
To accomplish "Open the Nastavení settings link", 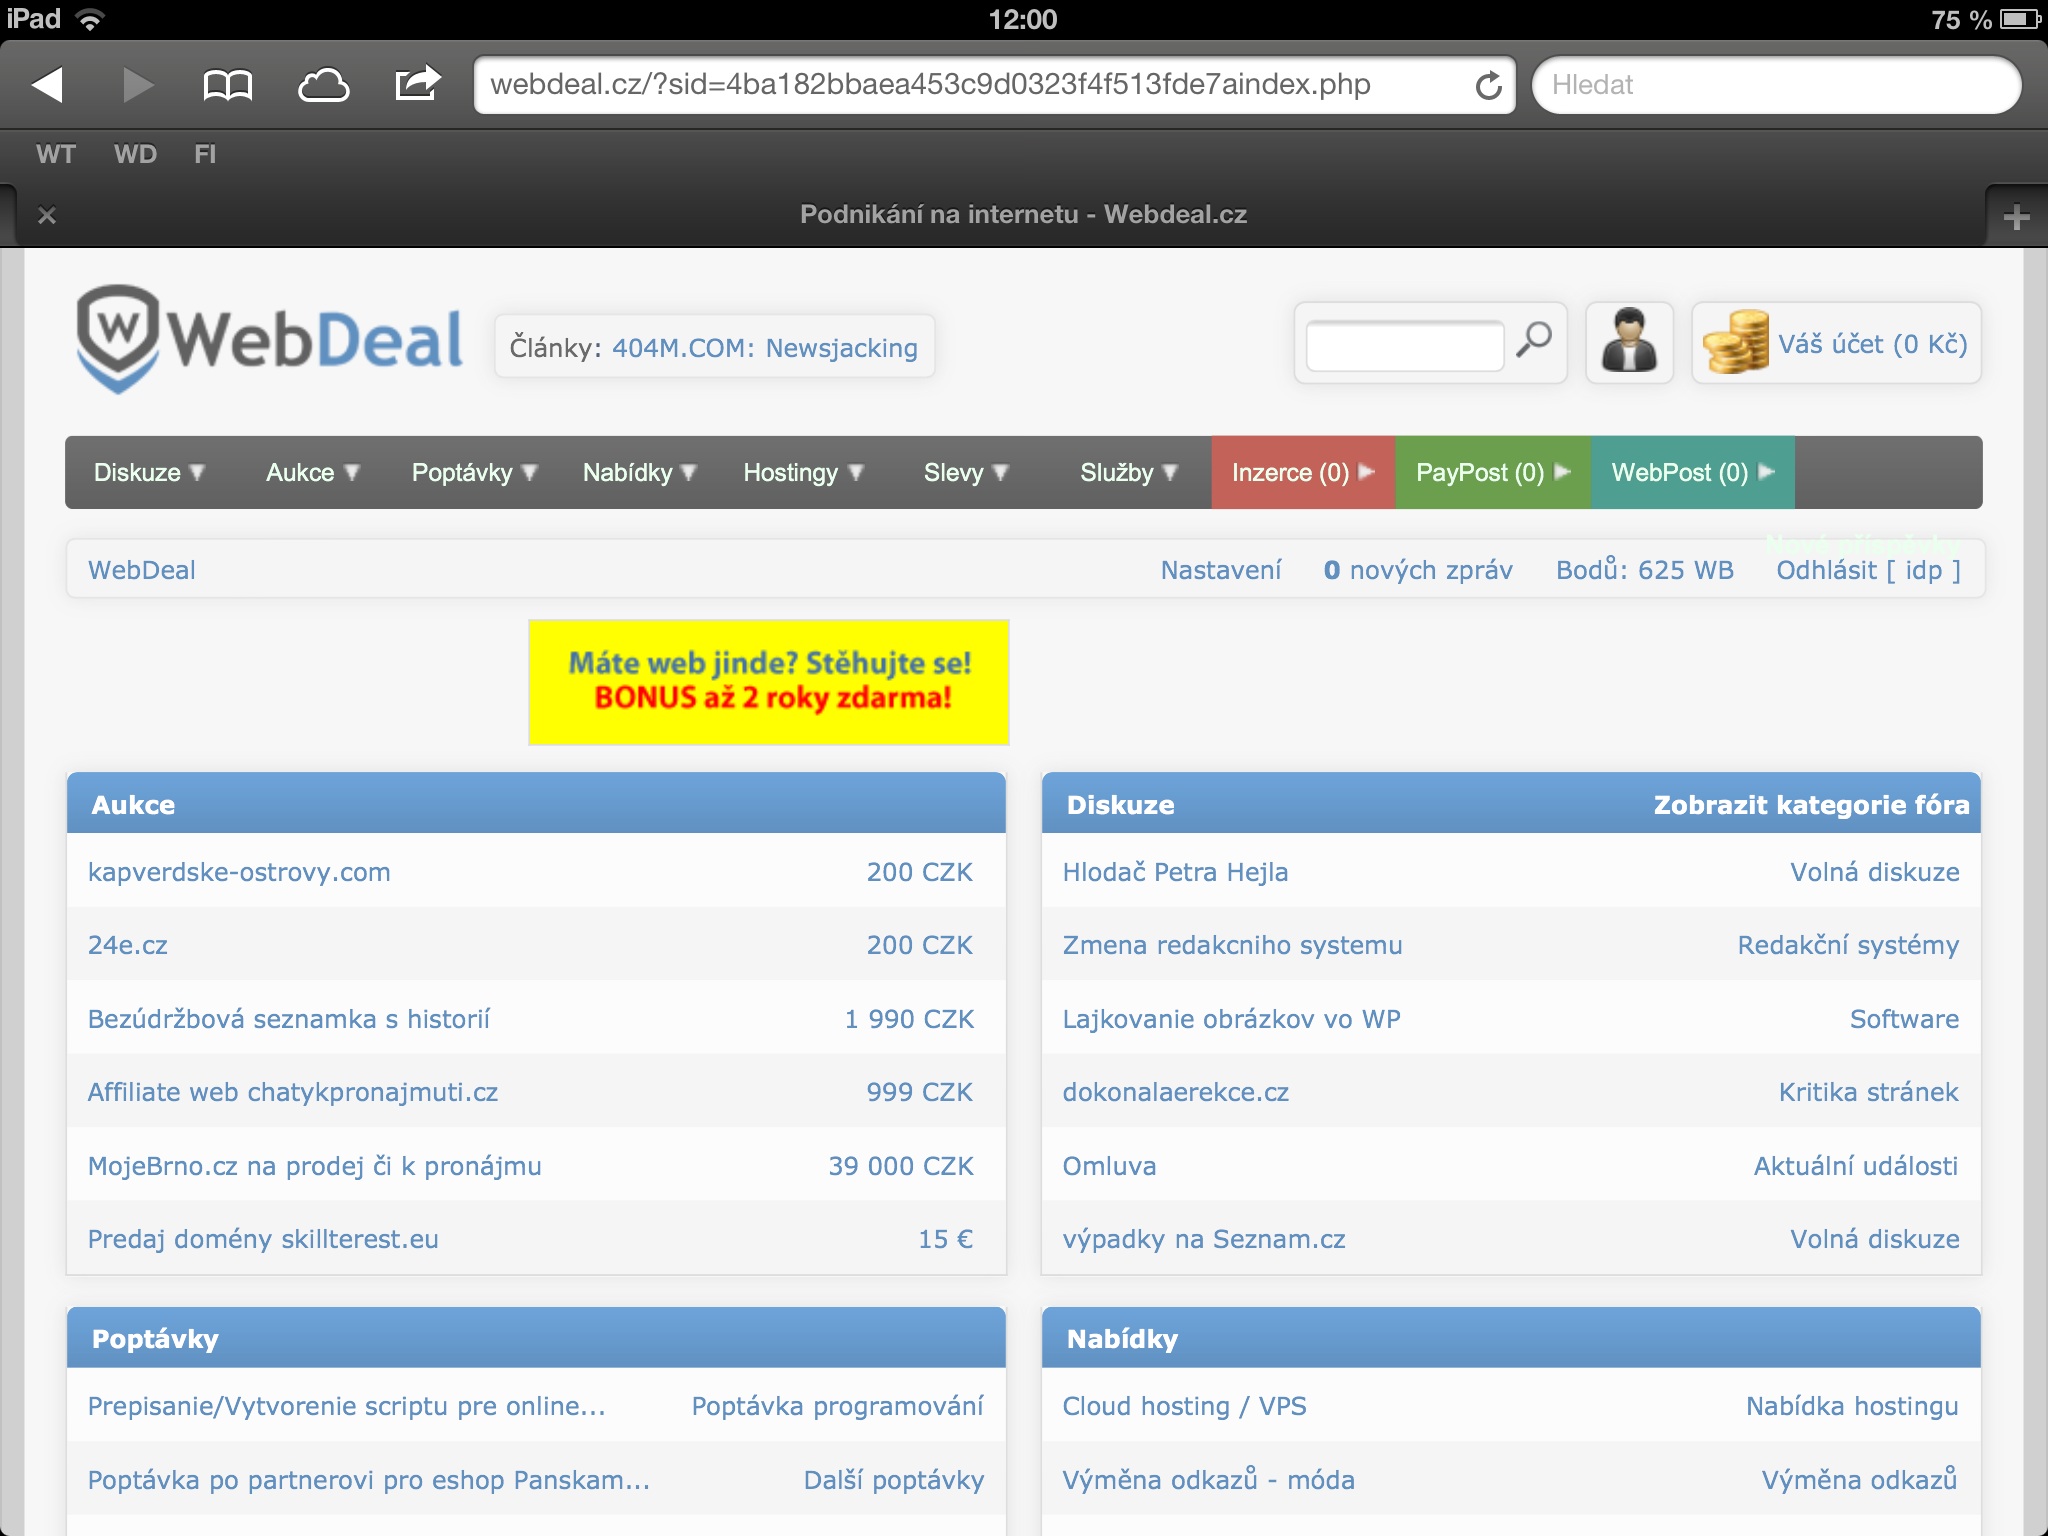I will click(1220, 570).
